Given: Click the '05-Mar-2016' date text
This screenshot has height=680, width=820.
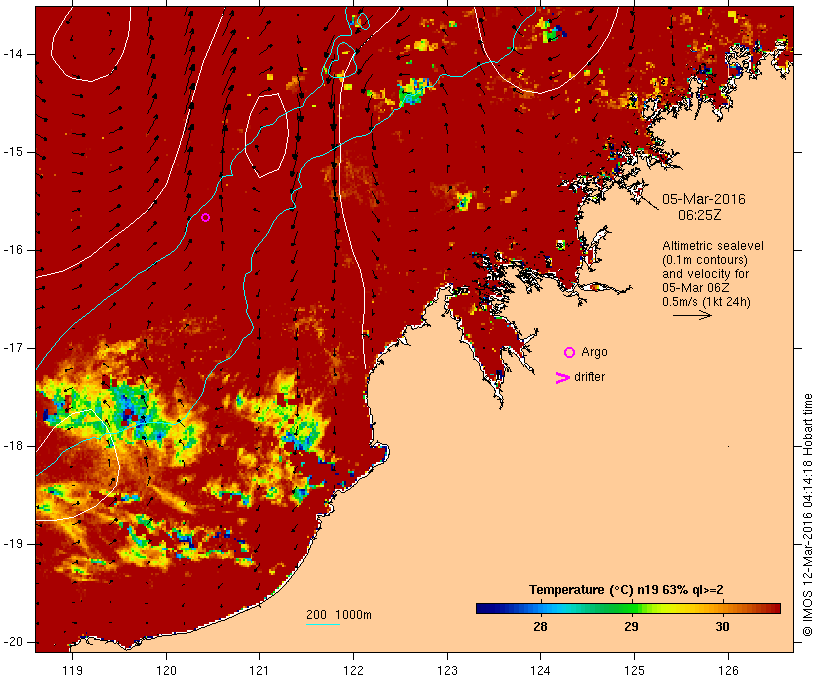Looking at the screenshot, I should pyautogui.click(x=704, y=199).
